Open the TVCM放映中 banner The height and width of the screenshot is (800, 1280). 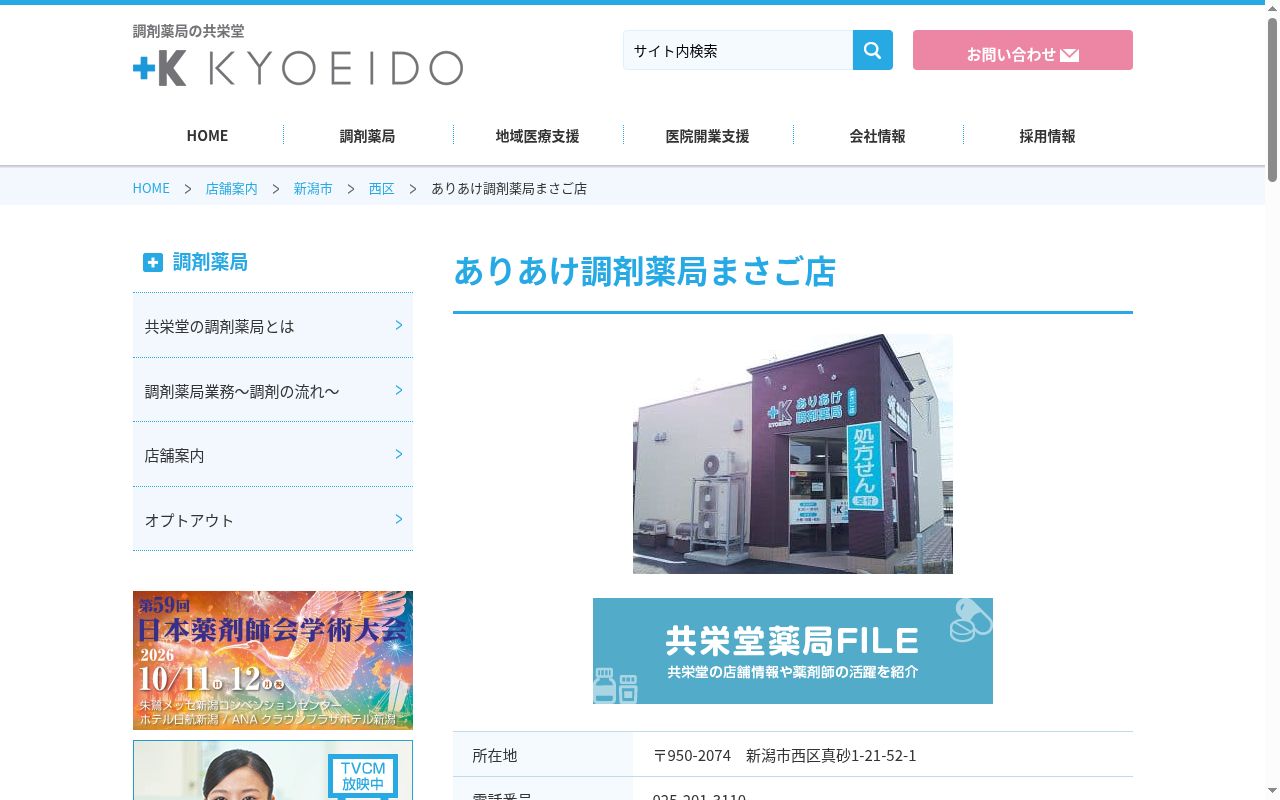pyautogui.click(x=273, y=770)
